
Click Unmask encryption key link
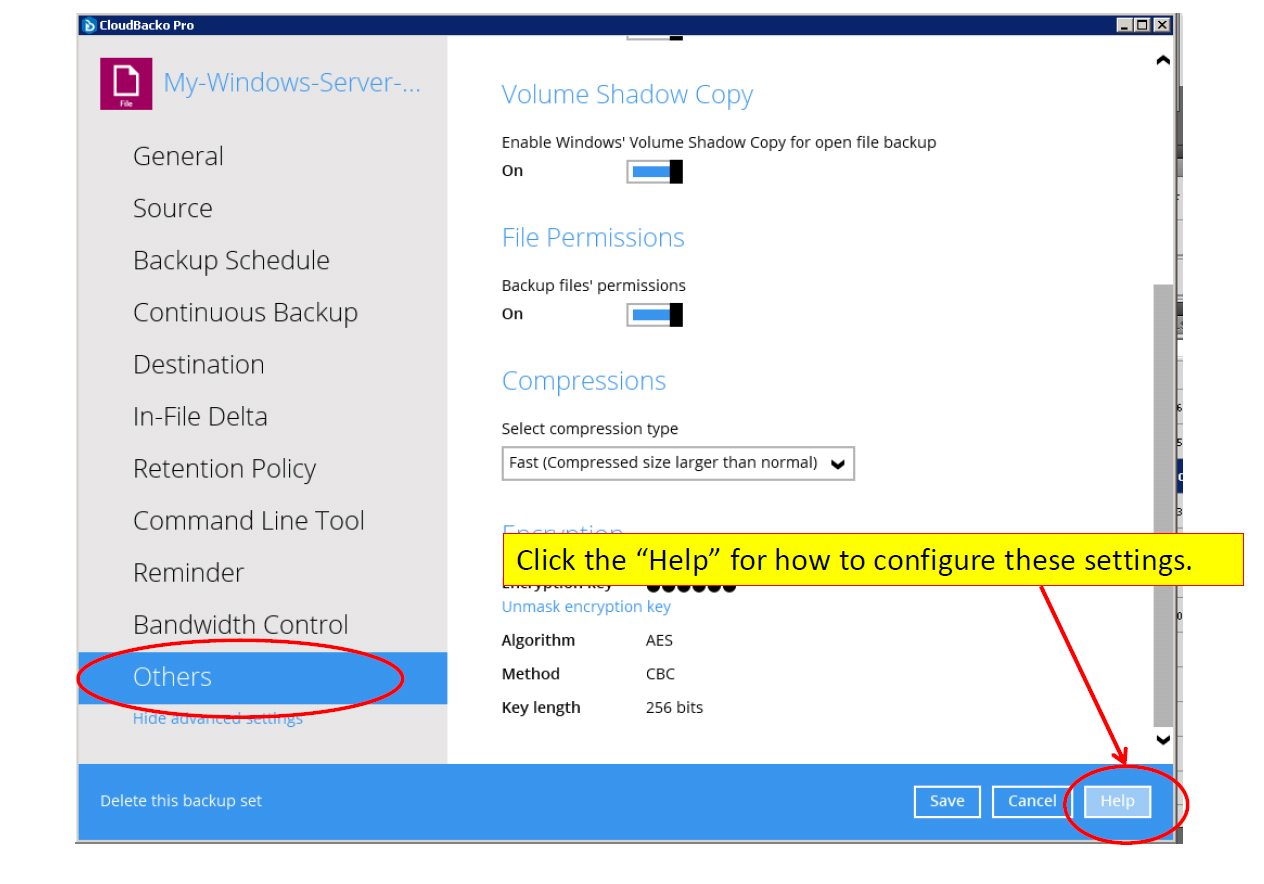[586, 607]
